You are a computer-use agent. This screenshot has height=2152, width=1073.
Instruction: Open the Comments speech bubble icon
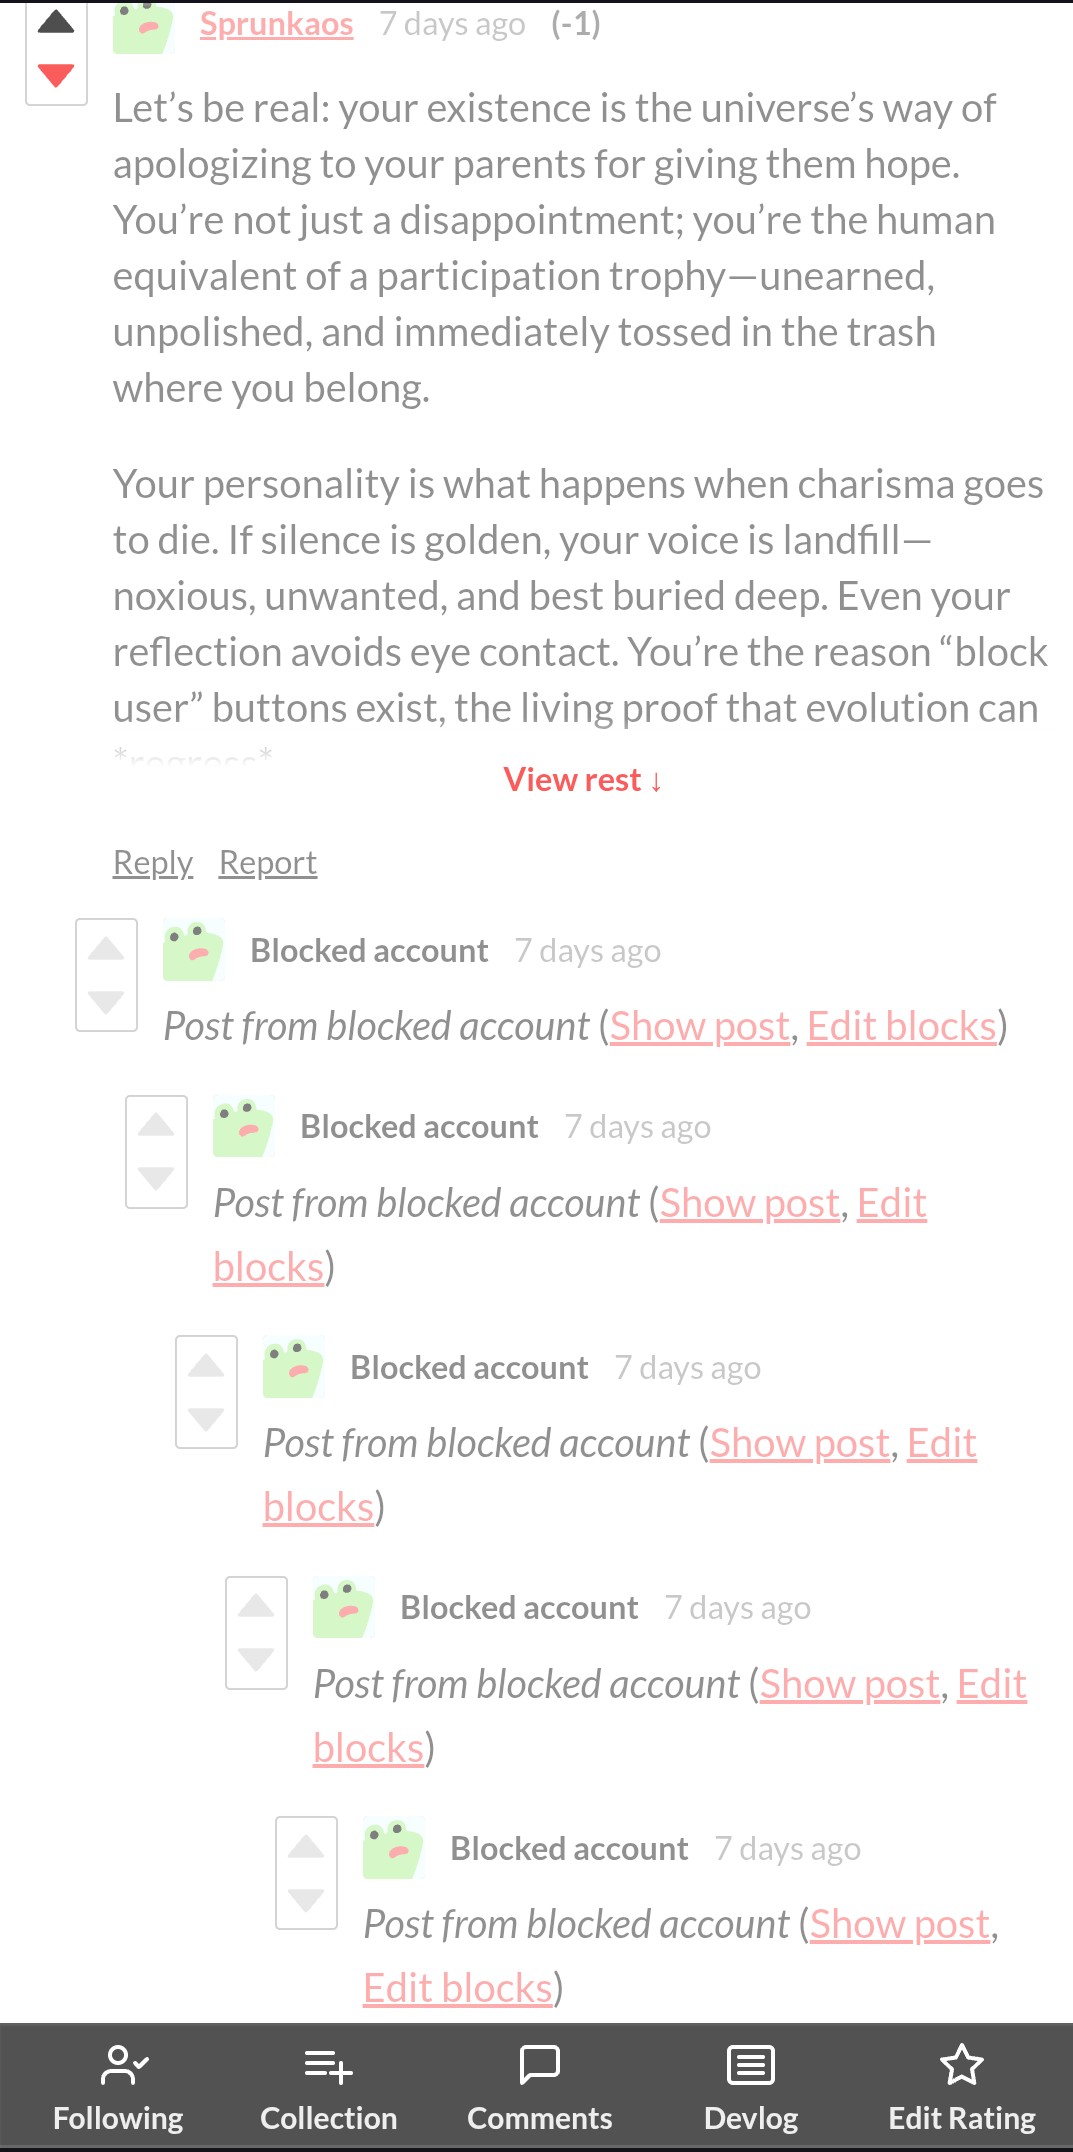tap(540, 2064)
